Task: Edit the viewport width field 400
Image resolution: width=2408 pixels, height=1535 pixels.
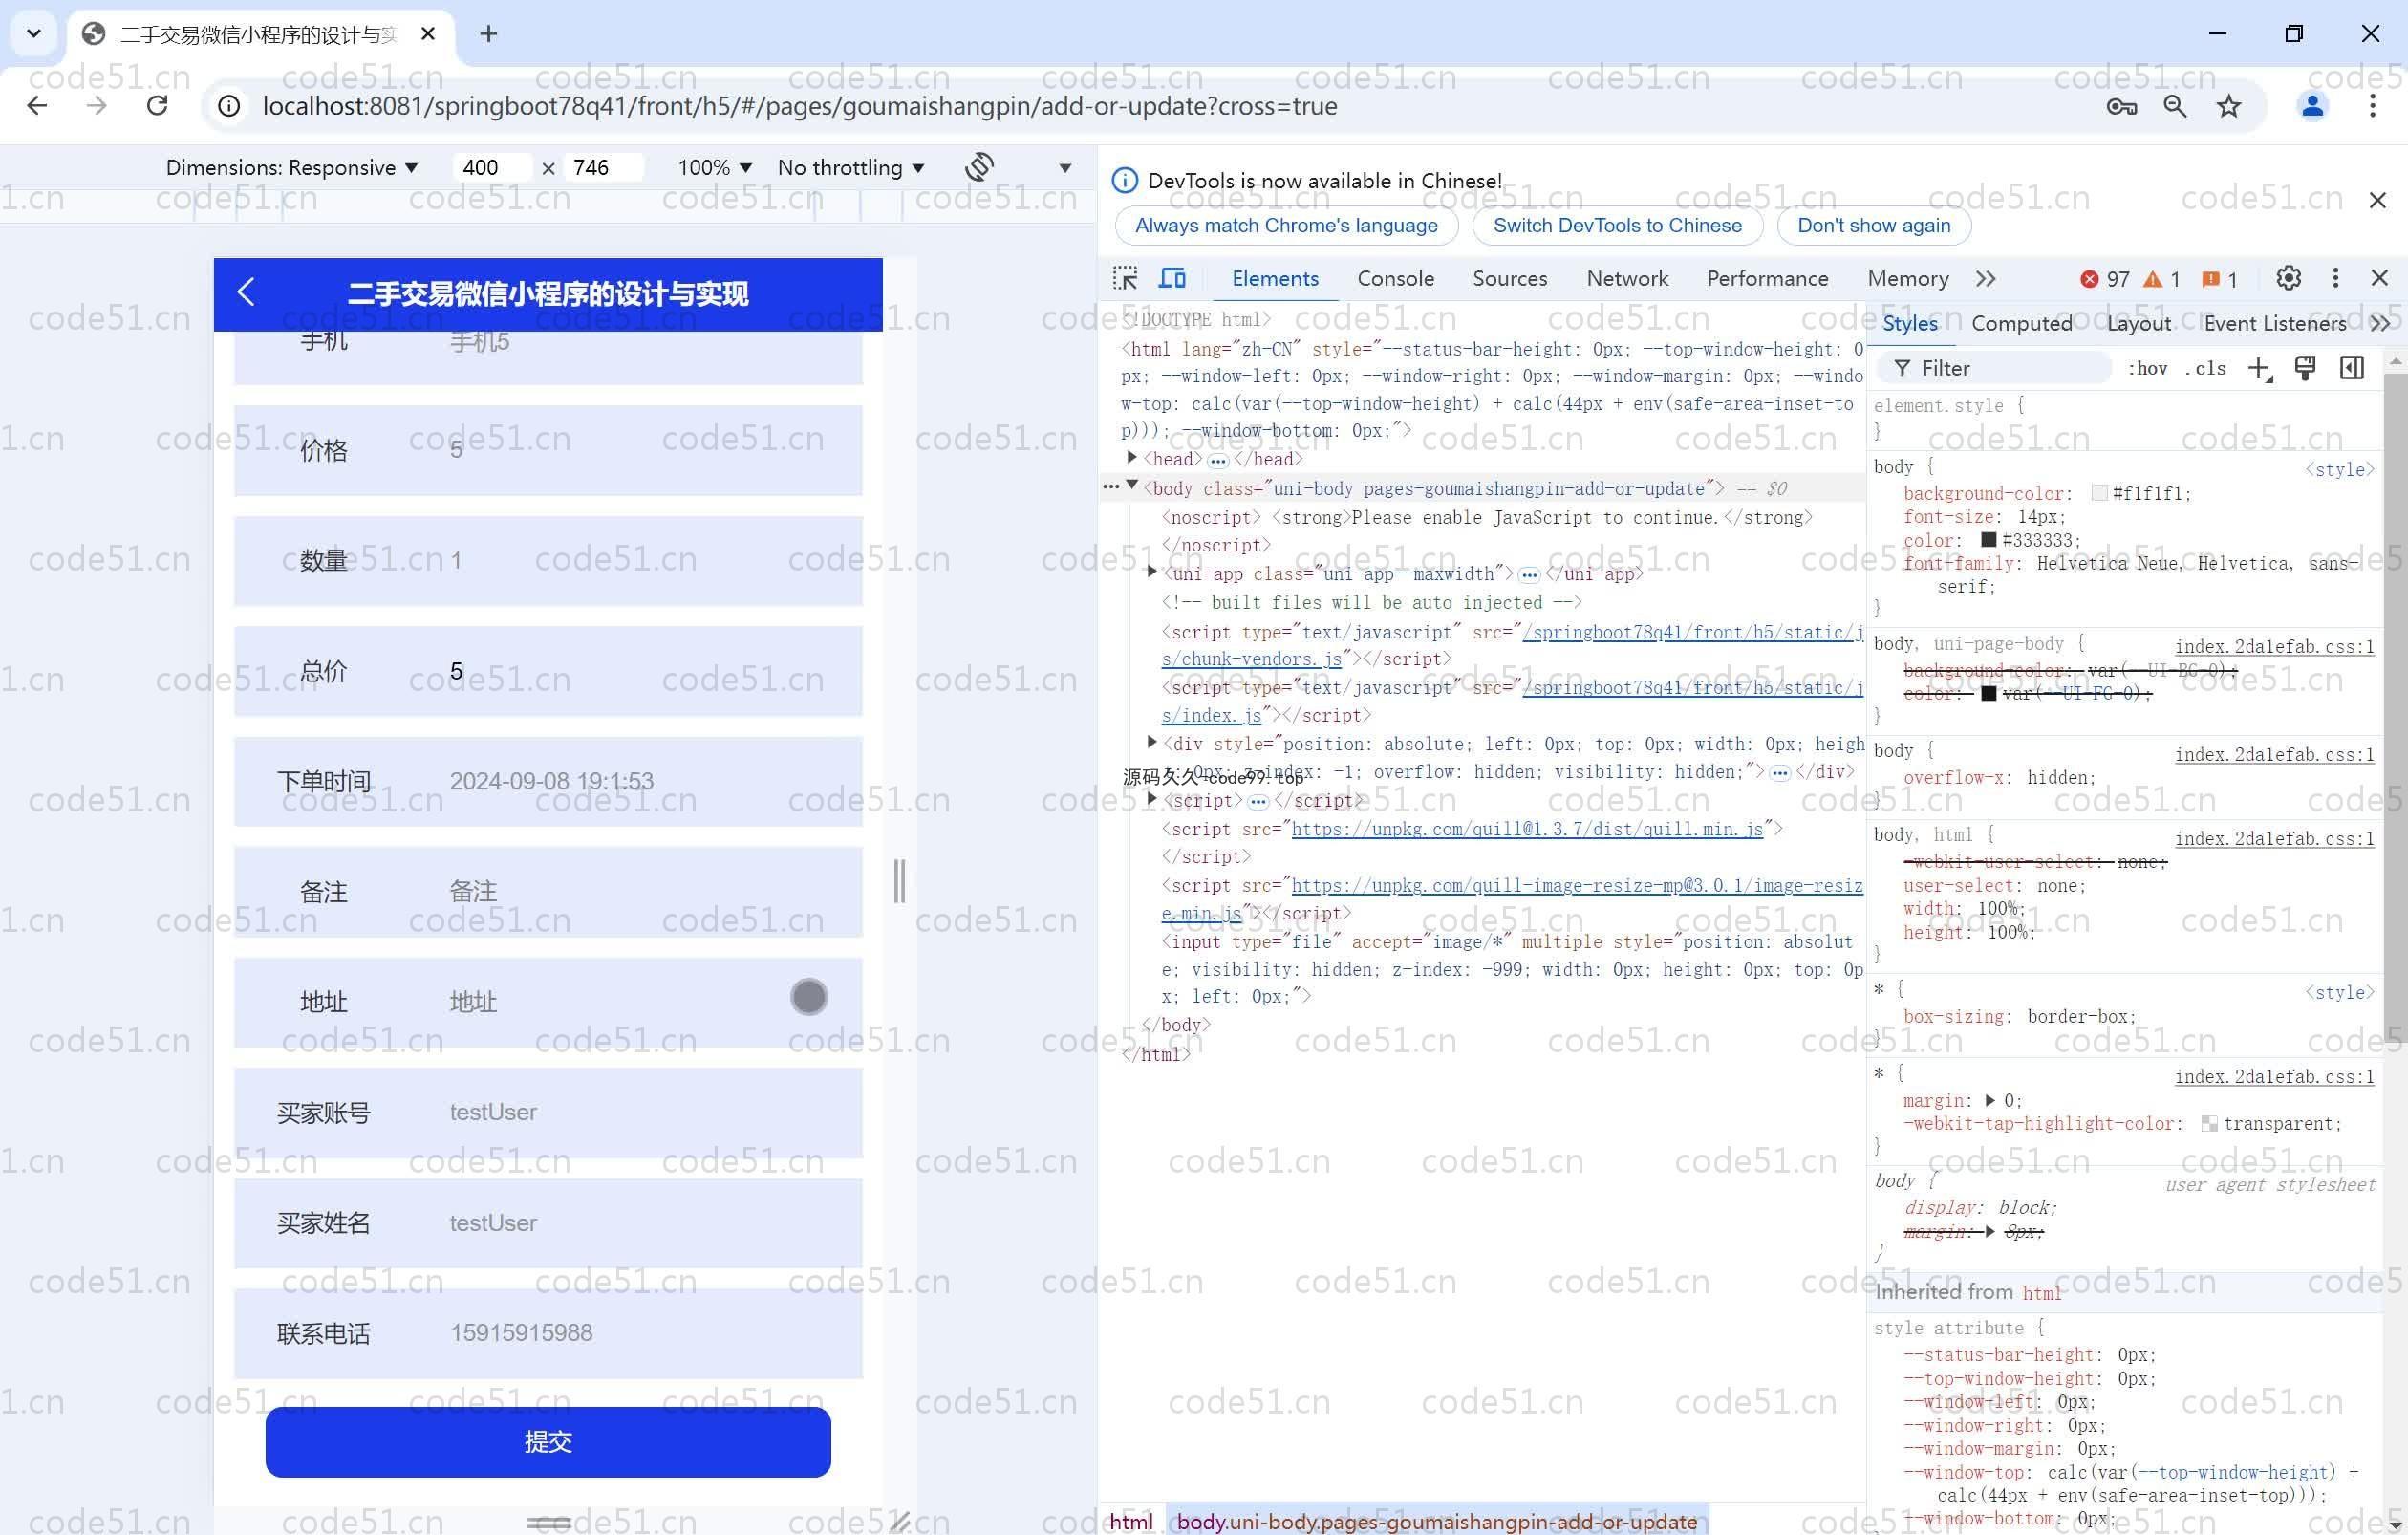Action: coord(492,167)
